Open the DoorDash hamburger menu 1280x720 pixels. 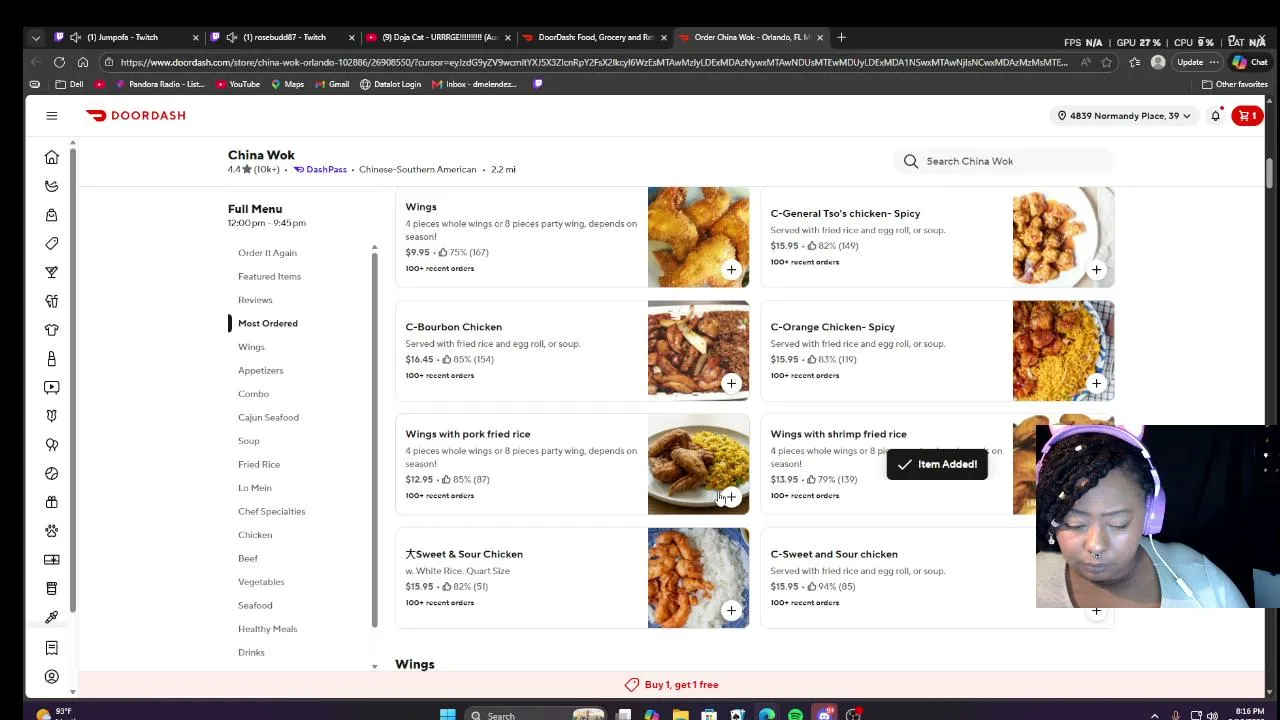click(52, 115)
